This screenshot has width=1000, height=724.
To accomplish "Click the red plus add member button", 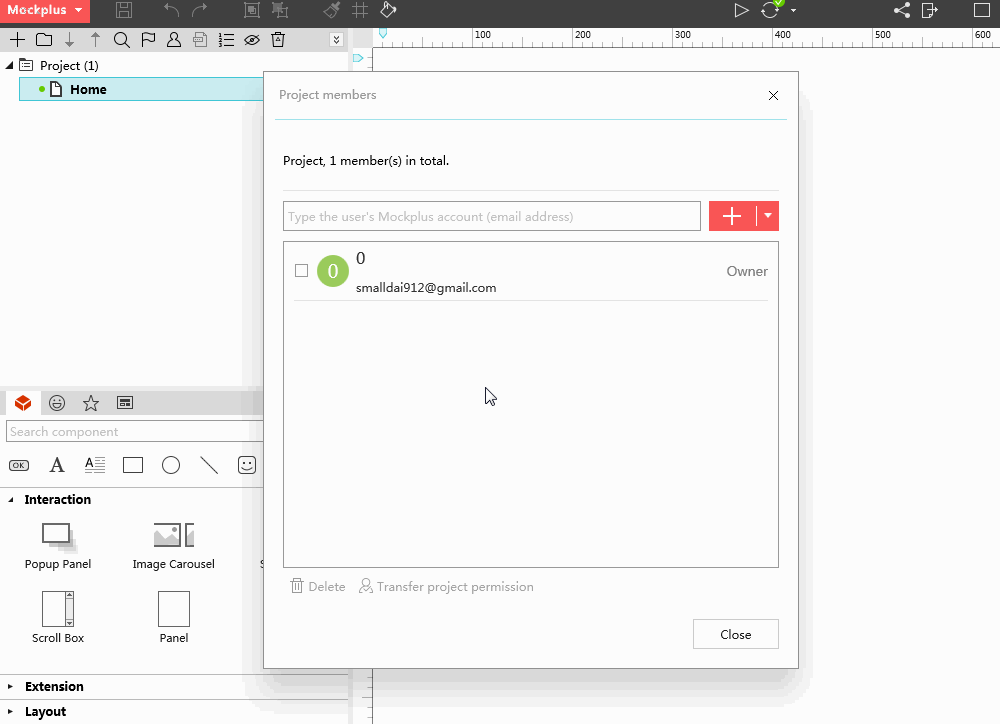I will pos(732,216).
